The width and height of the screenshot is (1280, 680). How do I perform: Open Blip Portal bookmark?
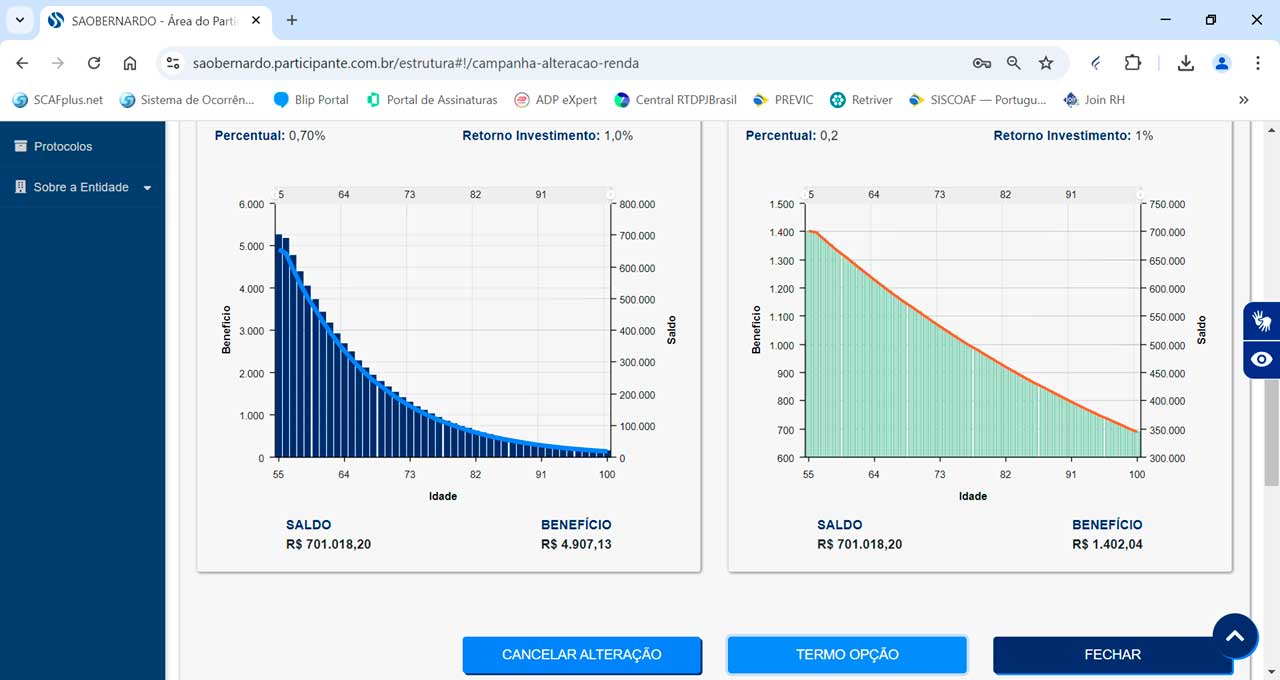(311, 100)
